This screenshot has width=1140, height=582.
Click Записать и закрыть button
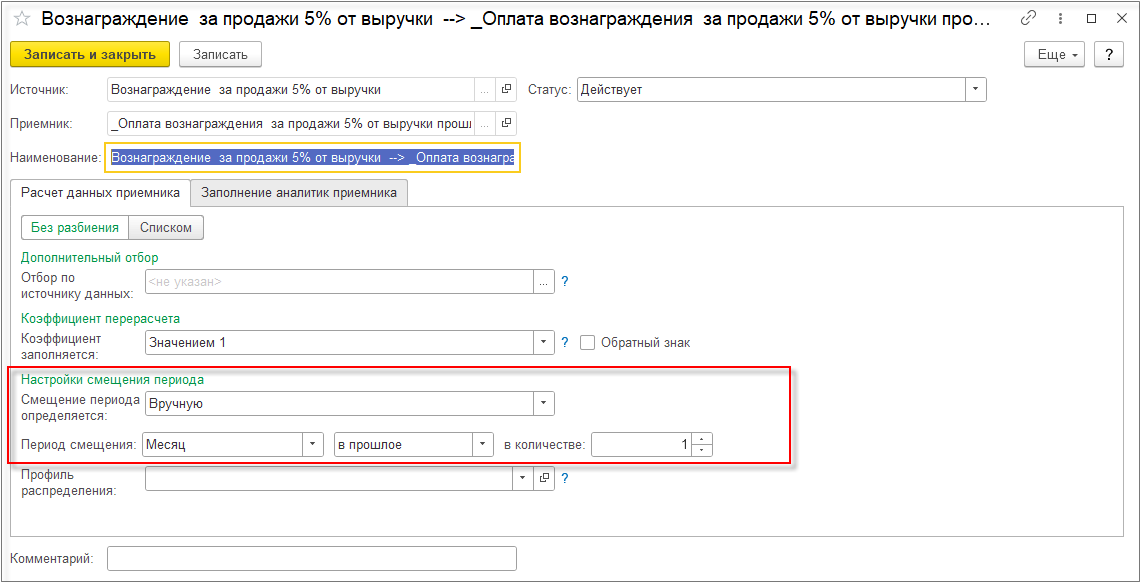pyautogui.click(x=90, y=54)
